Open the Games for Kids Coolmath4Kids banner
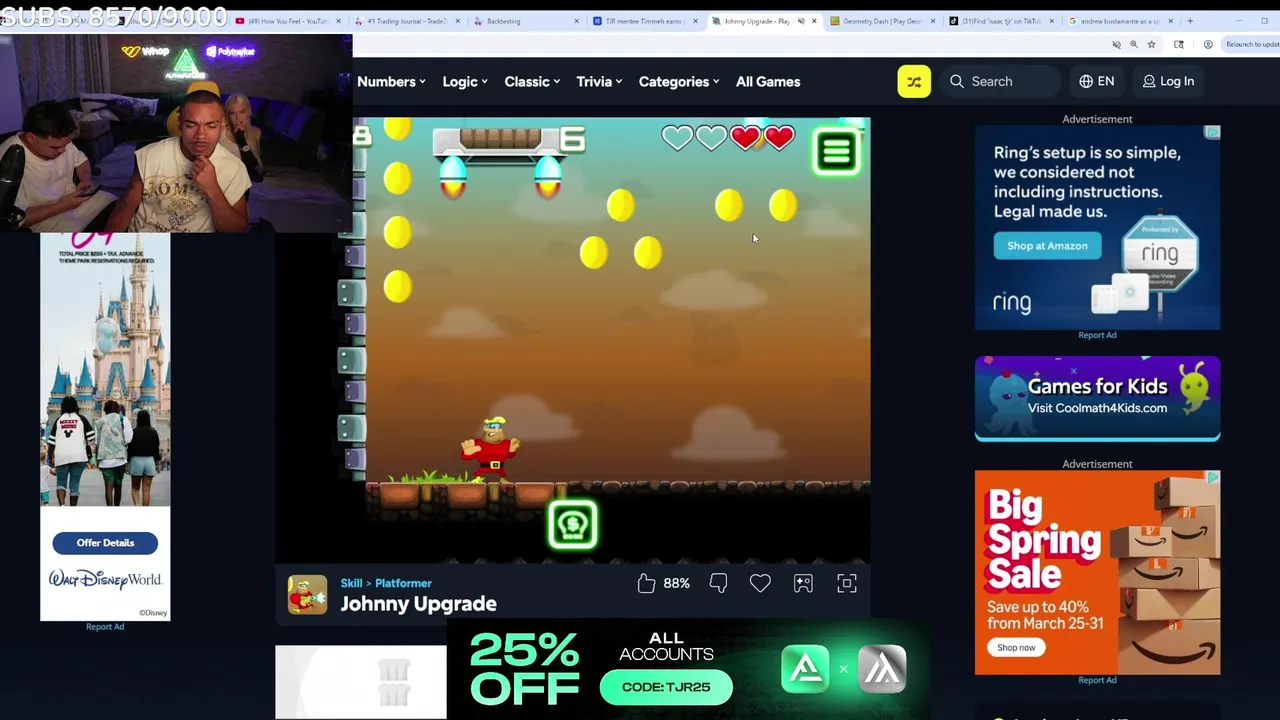The height and width of the screenshot is (720, 1280). [x=1097, y=398]
